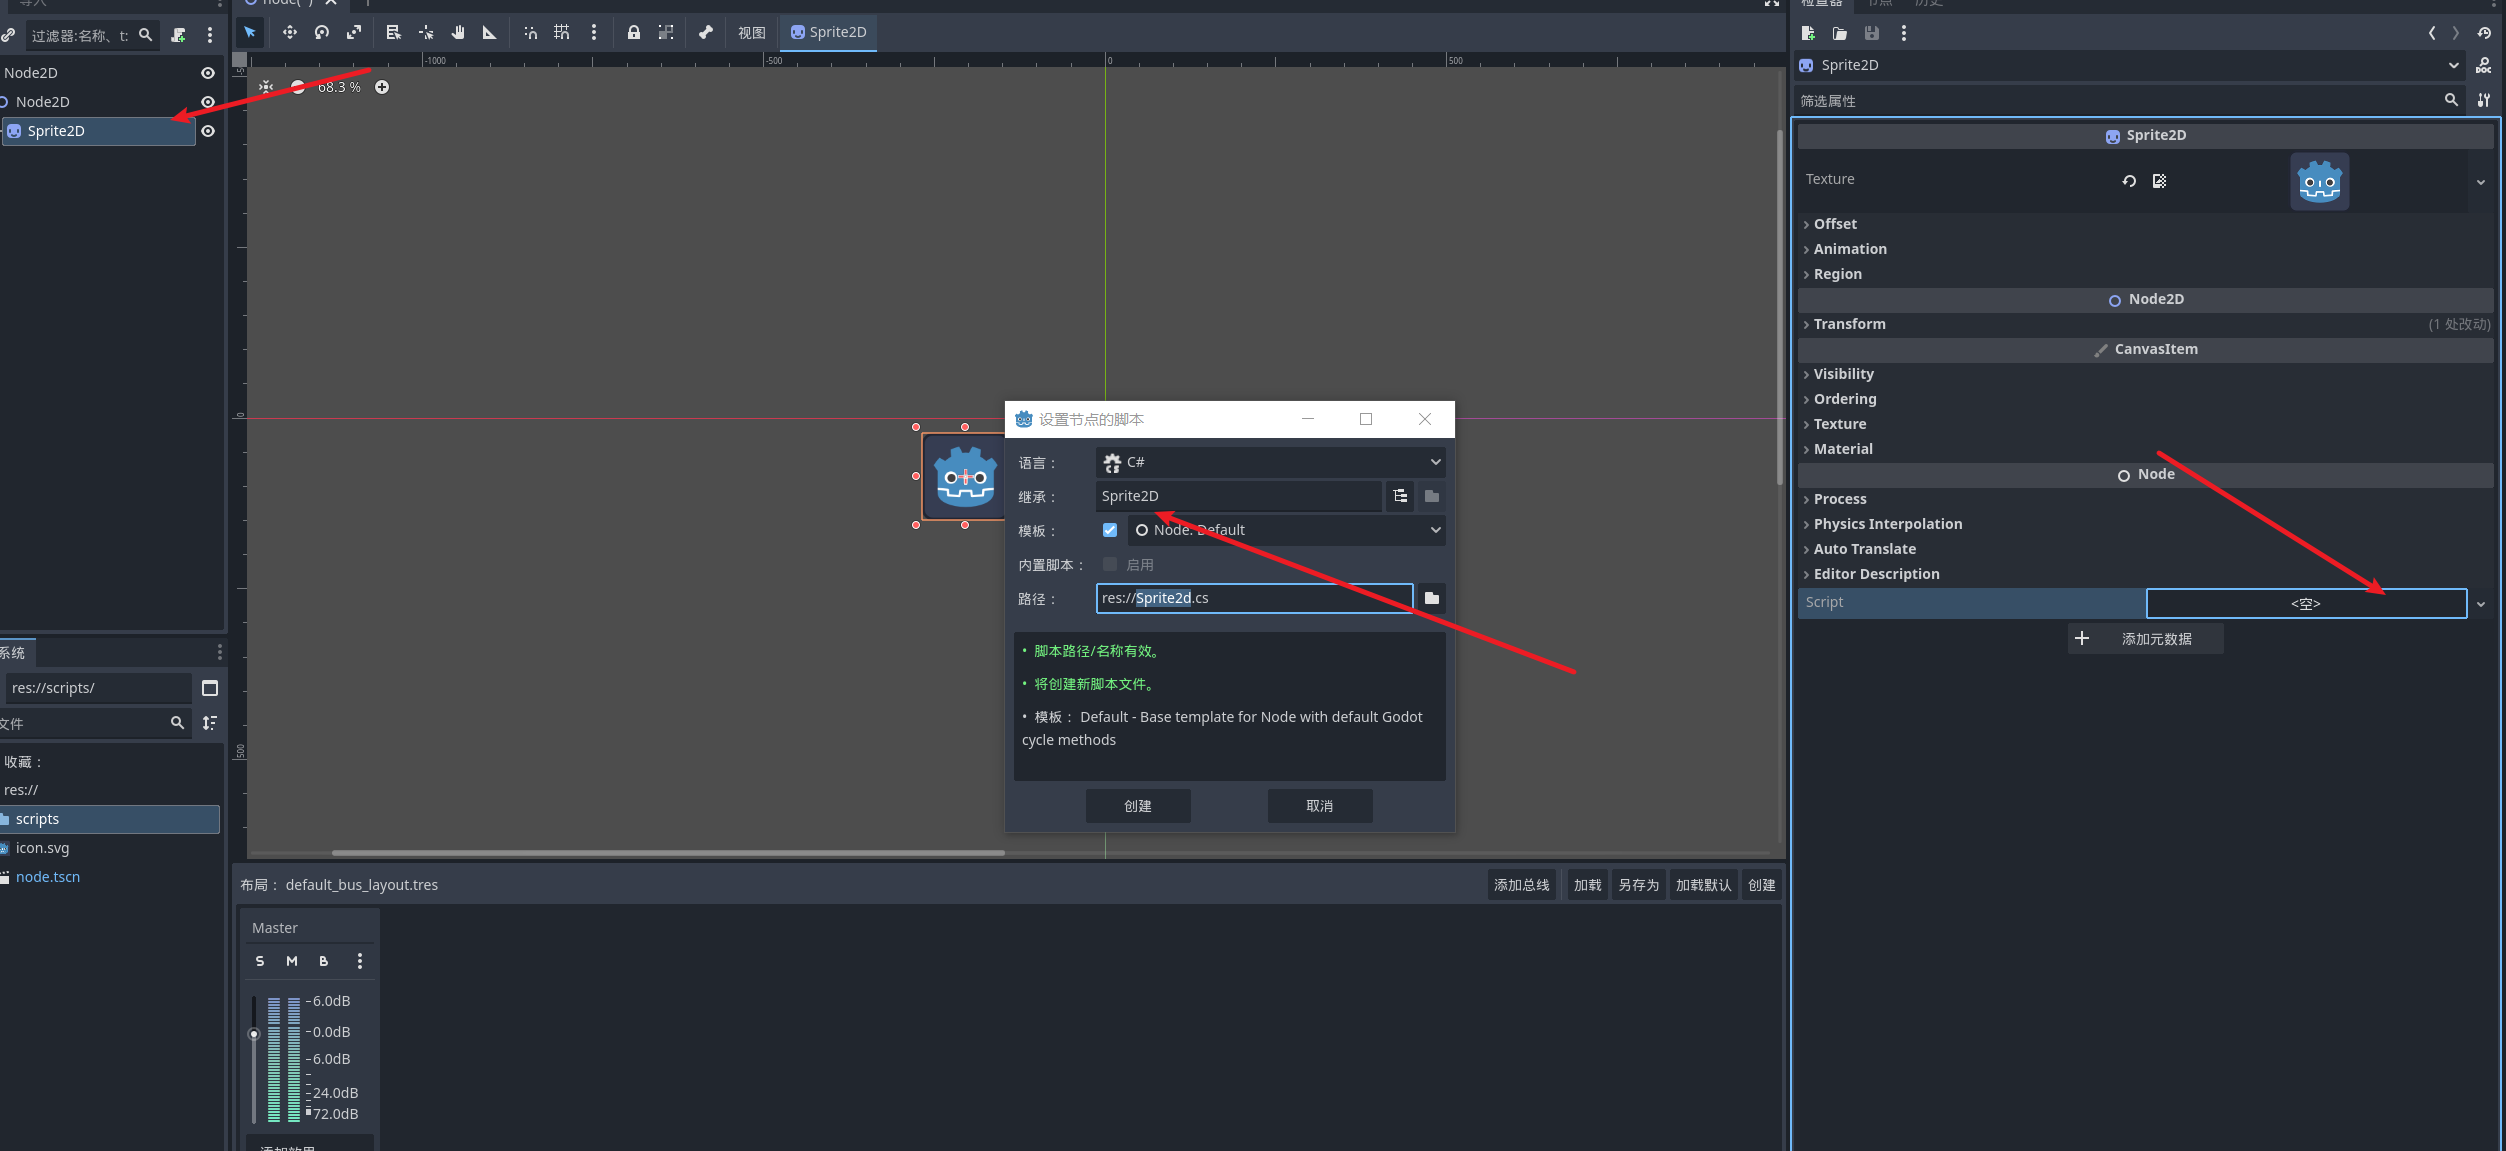The width and height of the screenshot is (2506, 1151).
Task: Switch to the Scale mode tool
Action: pyautogui.click(x=354, y=32)
